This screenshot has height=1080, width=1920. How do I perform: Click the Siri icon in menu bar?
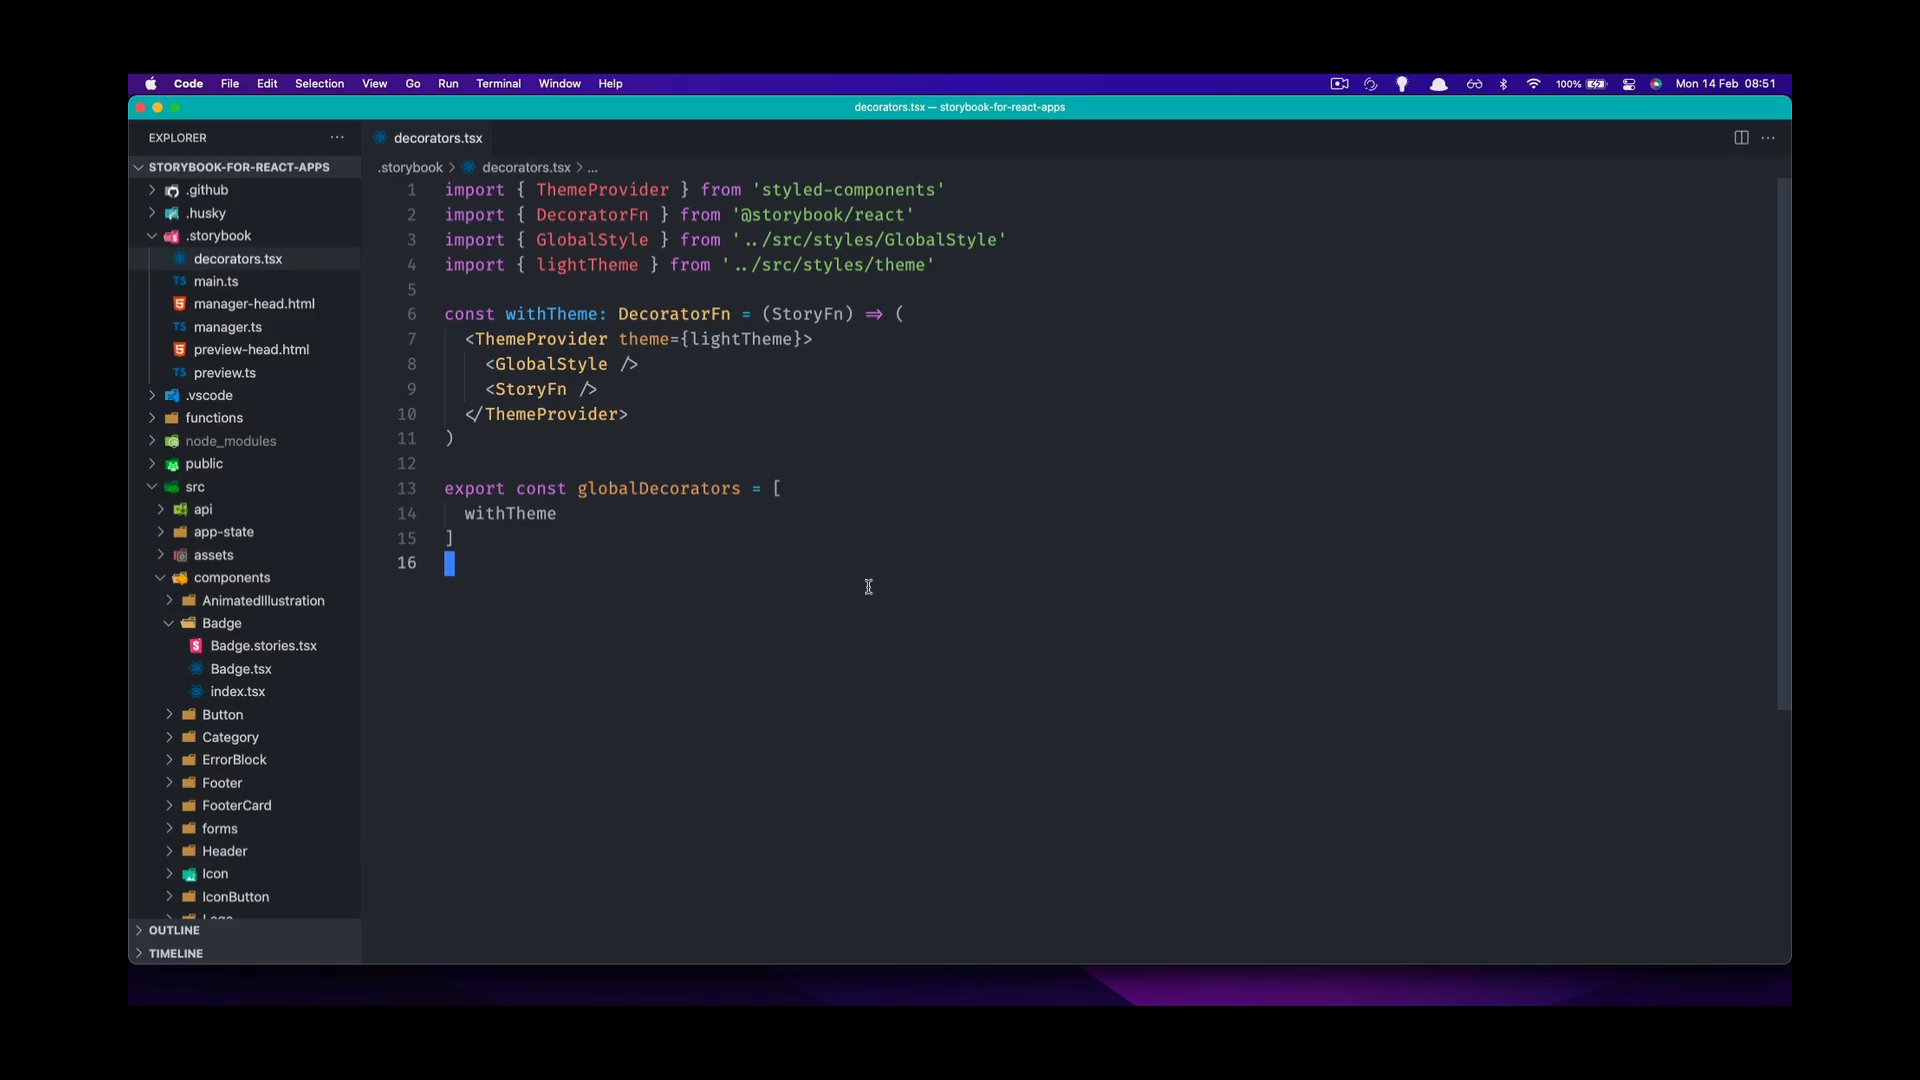click(1656, 84)
